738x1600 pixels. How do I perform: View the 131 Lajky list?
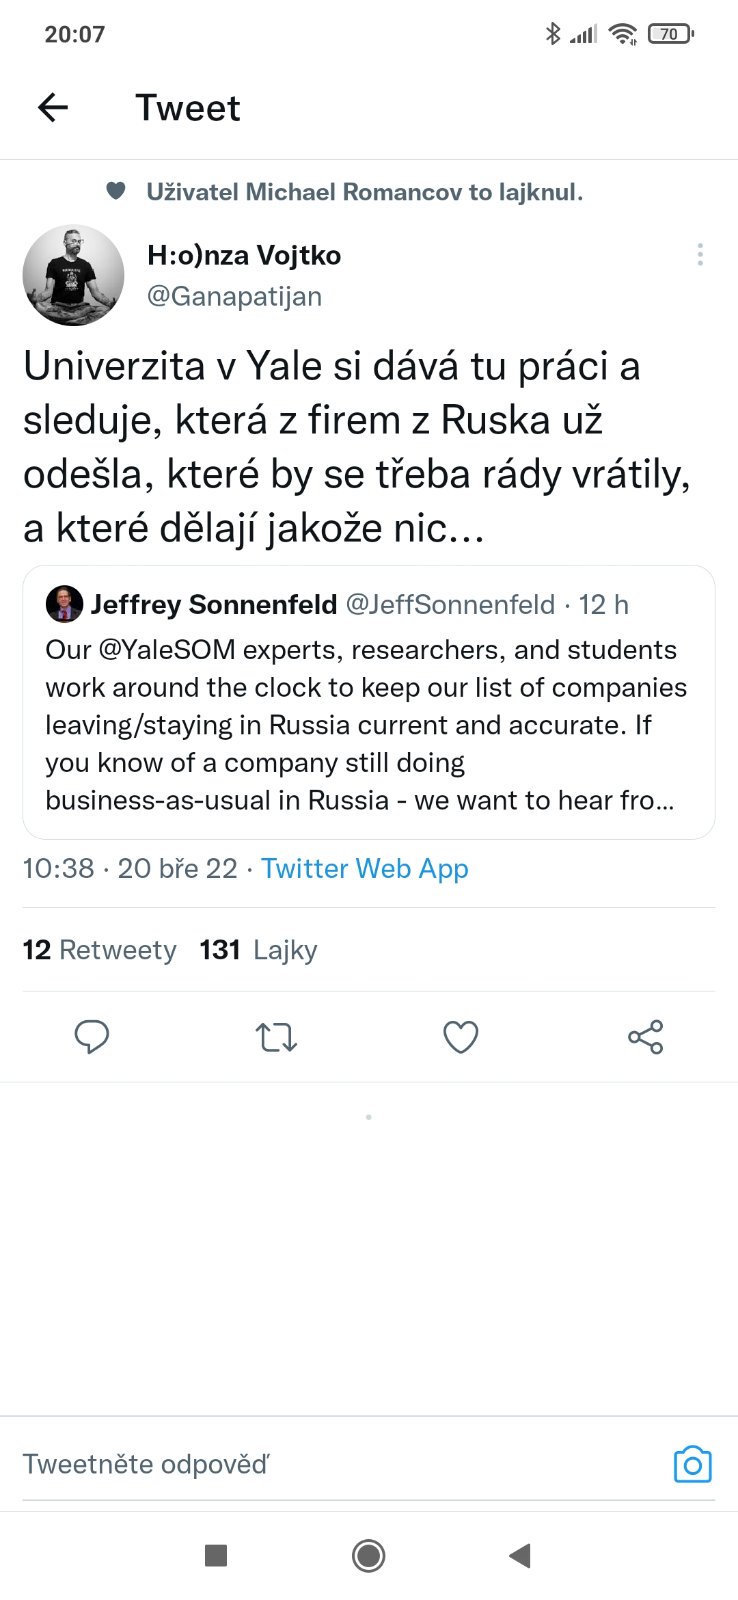click(258, 949)
